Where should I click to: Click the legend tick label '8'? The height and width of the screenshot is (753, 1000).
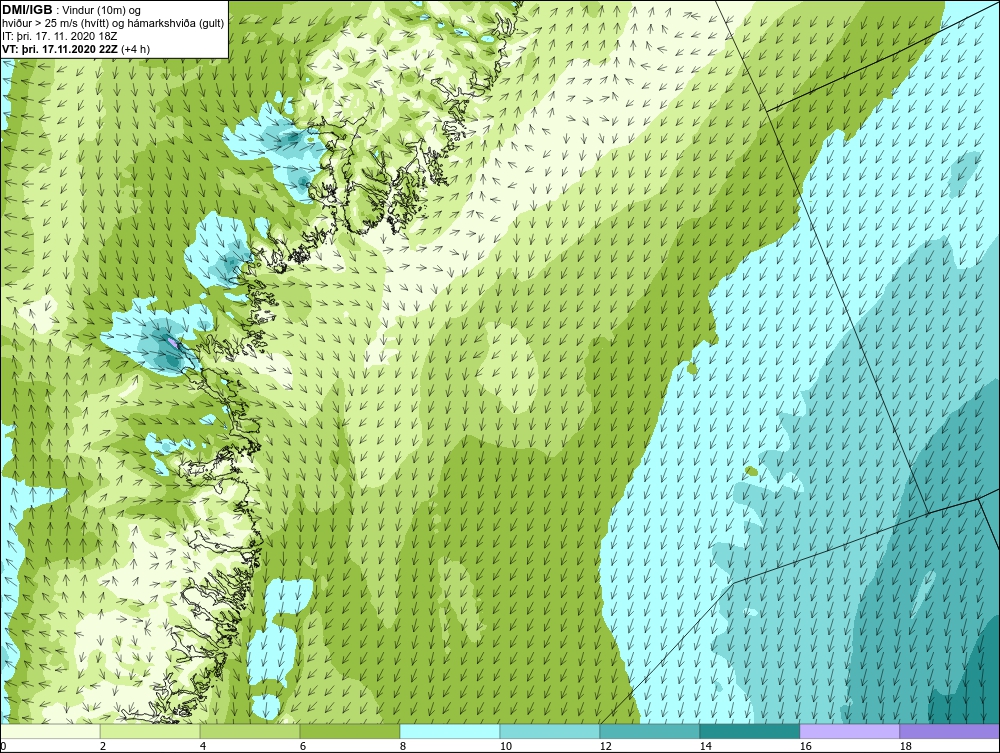coord(402,746)
